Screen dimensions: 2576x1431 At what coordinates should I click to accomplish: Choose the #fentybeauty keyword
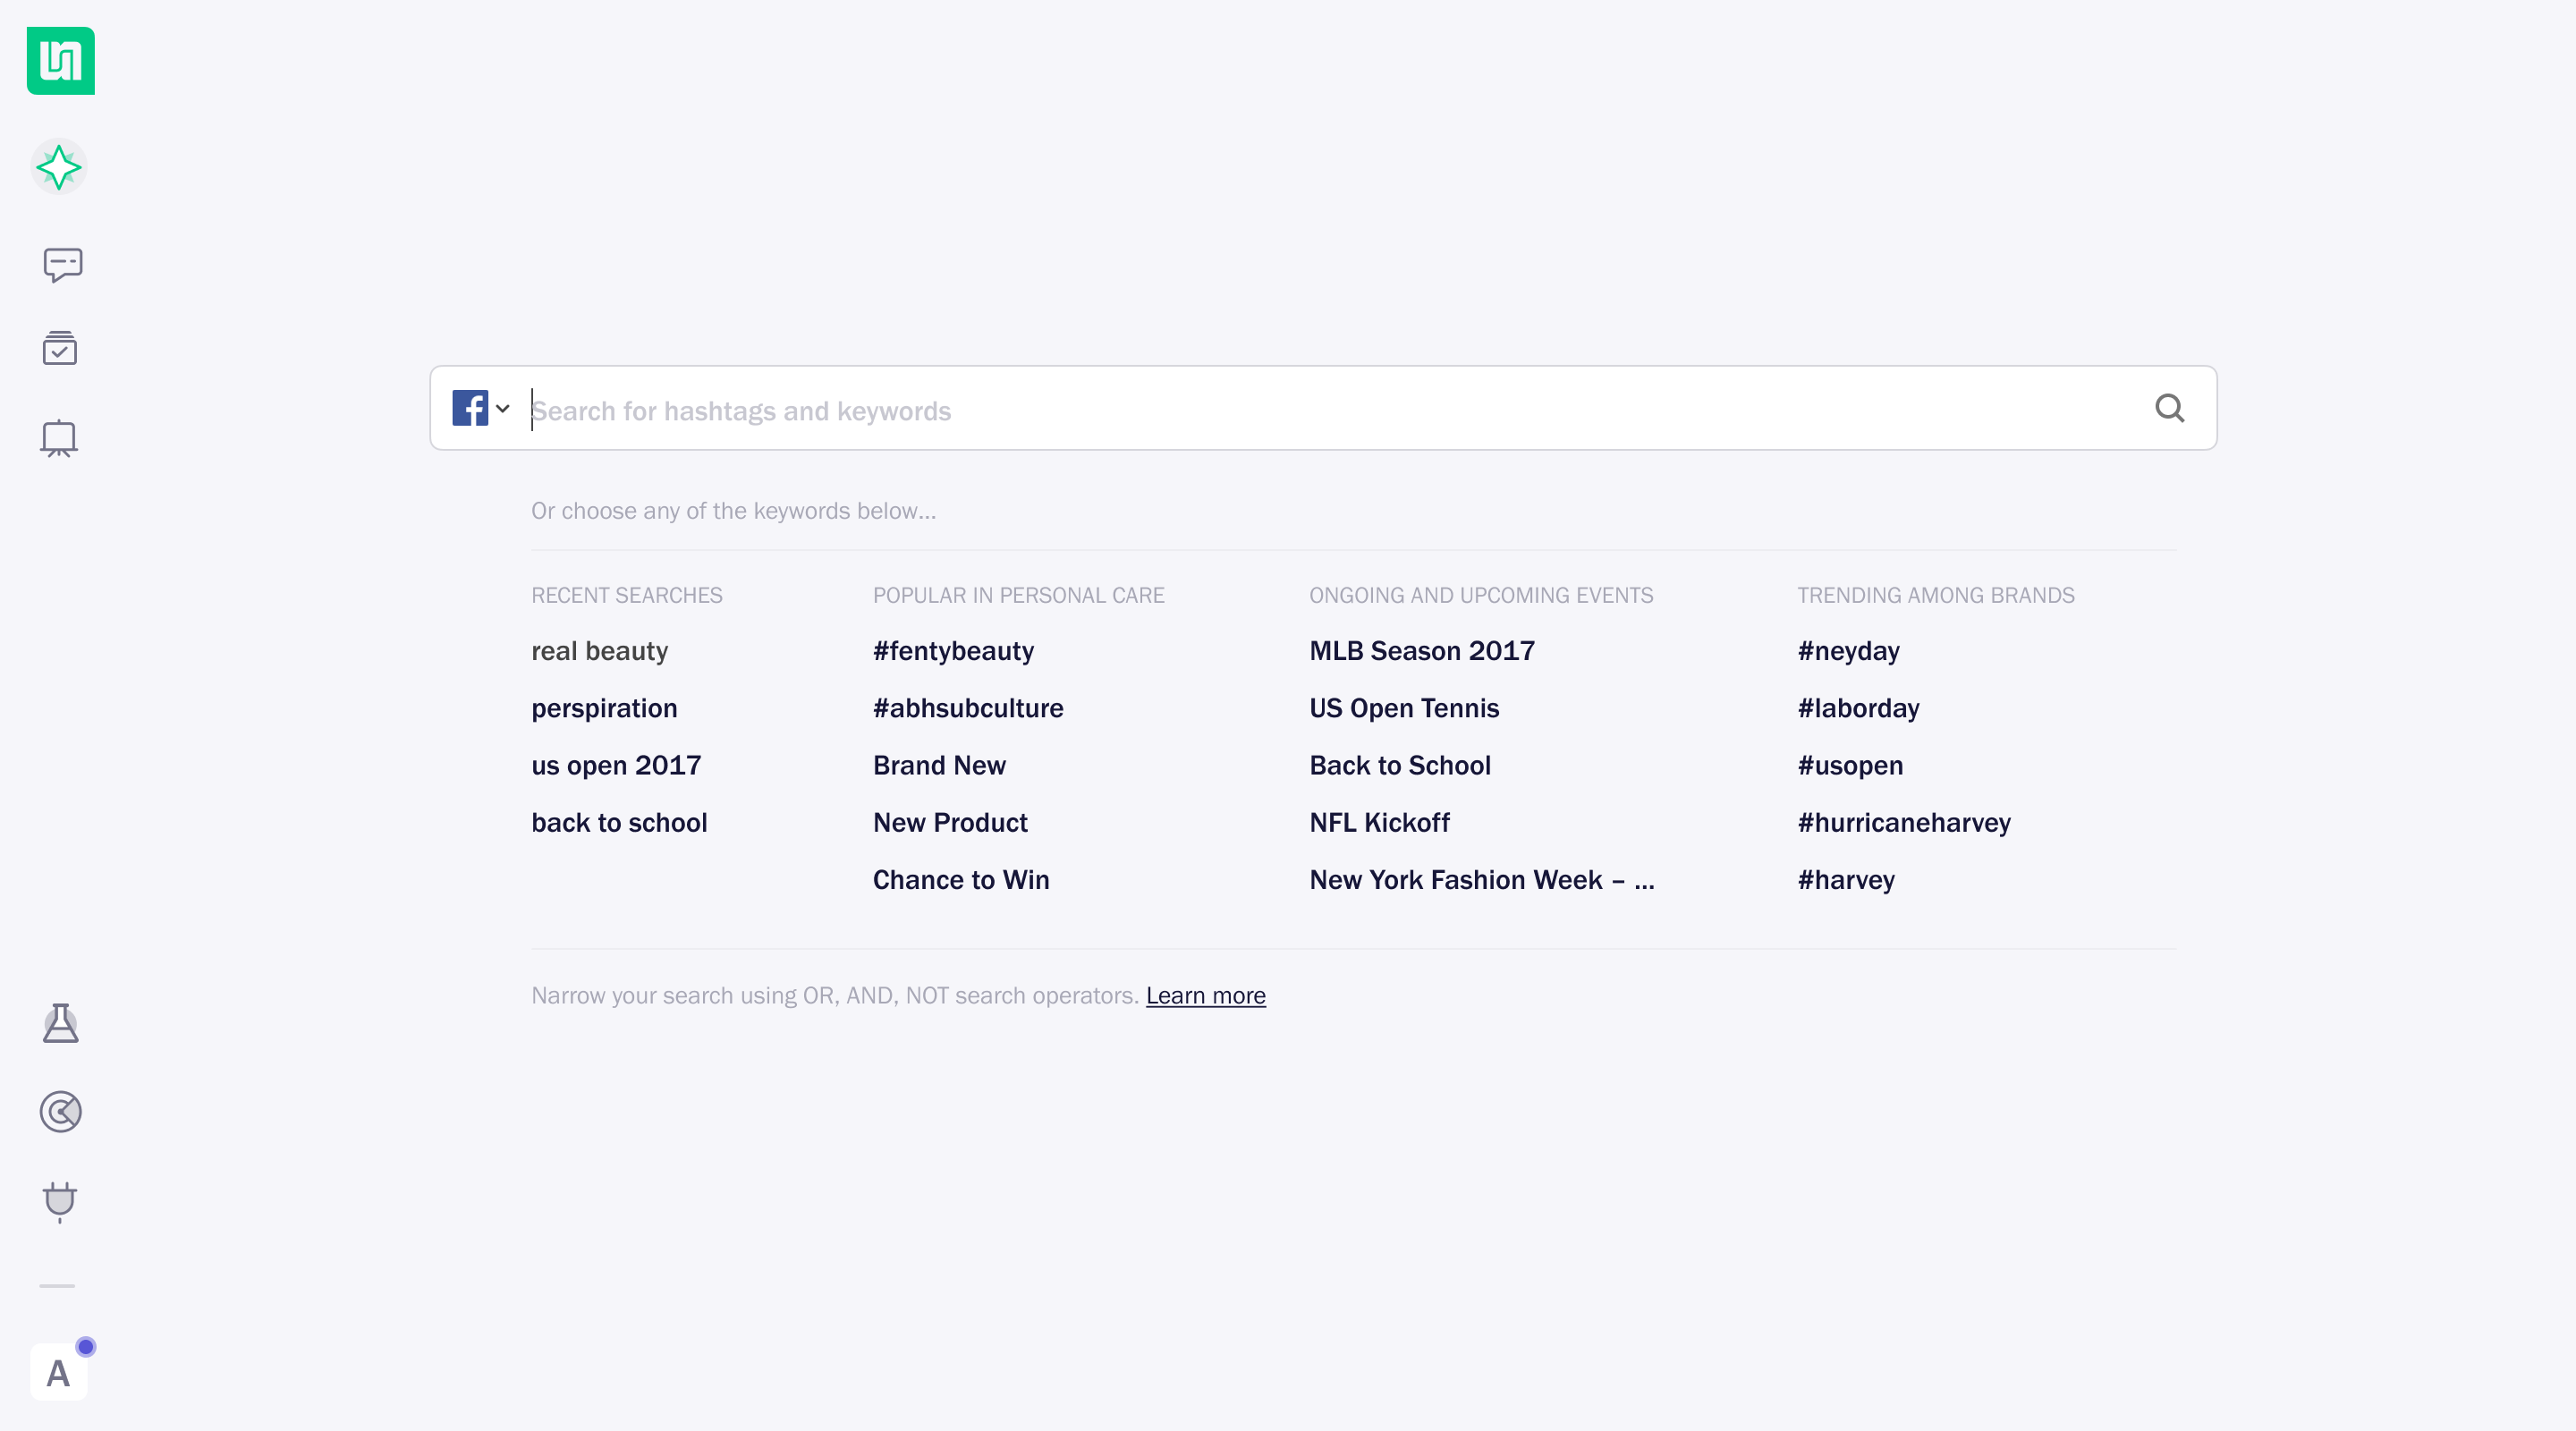click(x=953, y=651)
